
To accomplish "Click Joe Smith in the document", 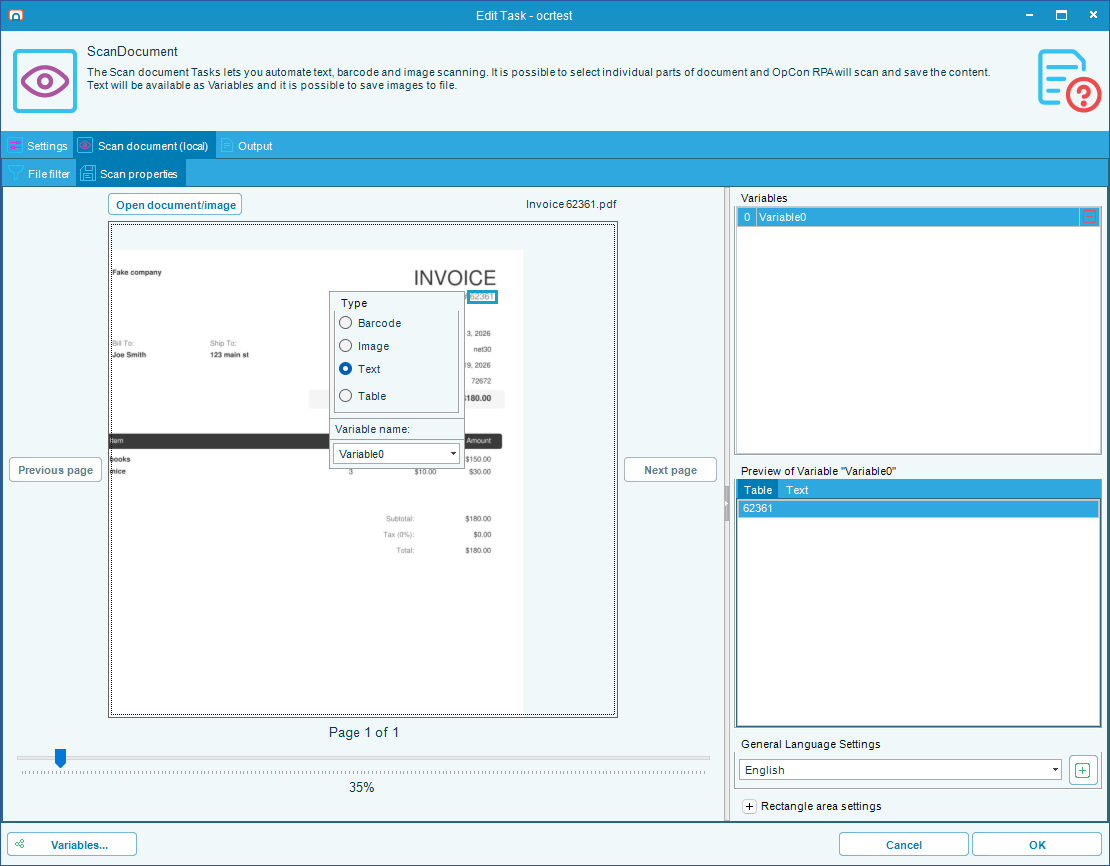I will tap(129, 355).
